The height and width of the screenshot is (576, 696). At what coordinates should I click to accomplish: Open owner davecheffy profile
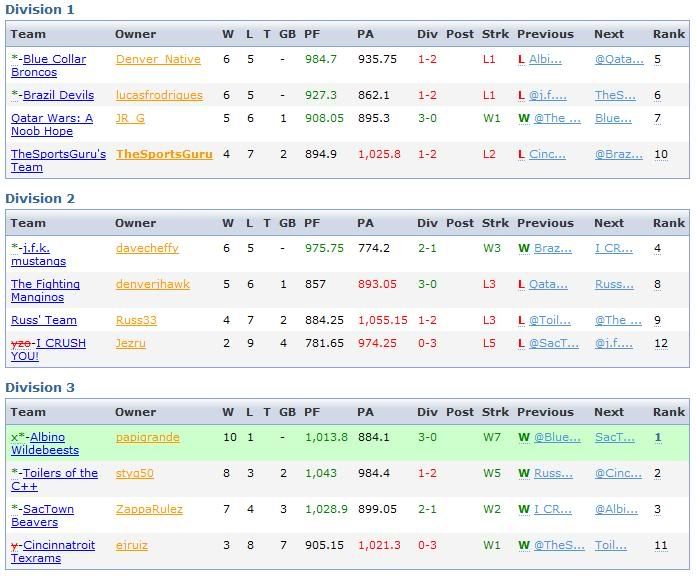pos(147,248)
